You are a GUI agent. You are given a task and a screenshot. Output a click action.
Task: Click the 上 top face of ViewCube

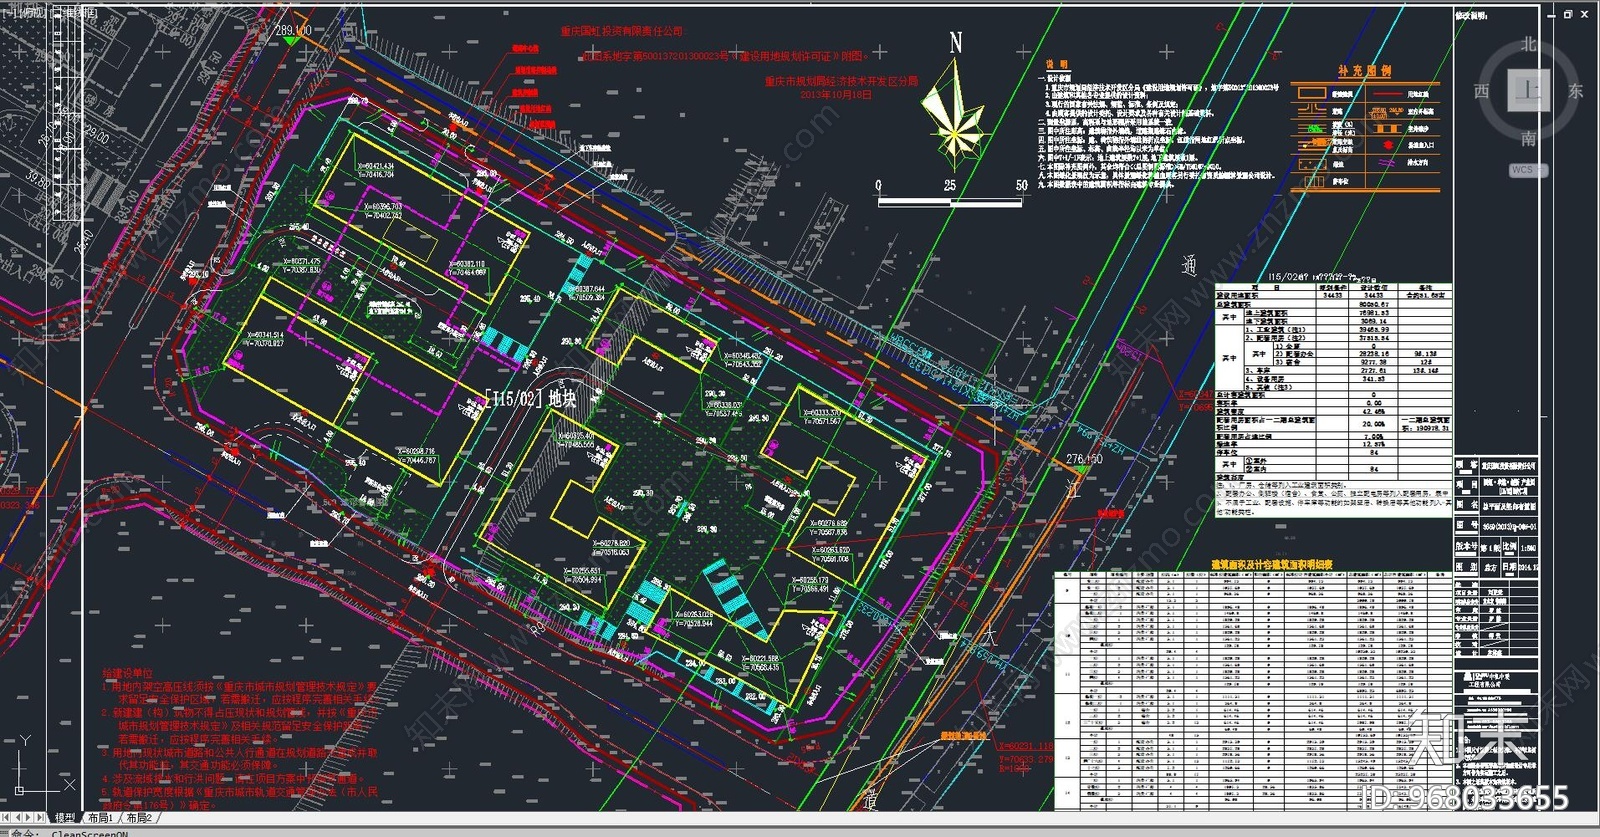(x=1529, y=91)
